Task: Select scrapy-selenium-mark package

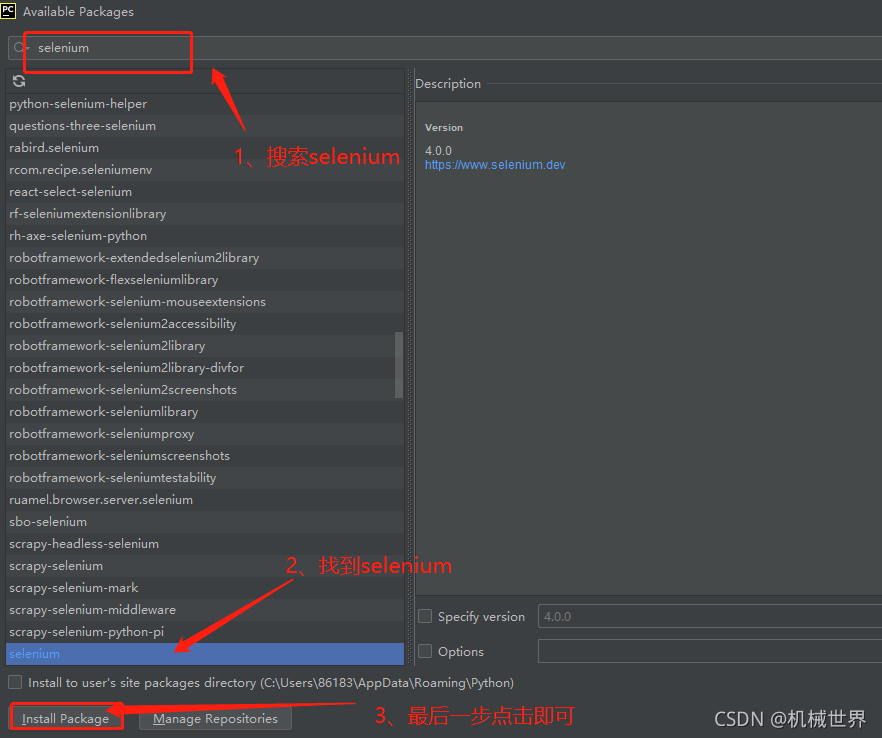Action: [x=205, y=587]
